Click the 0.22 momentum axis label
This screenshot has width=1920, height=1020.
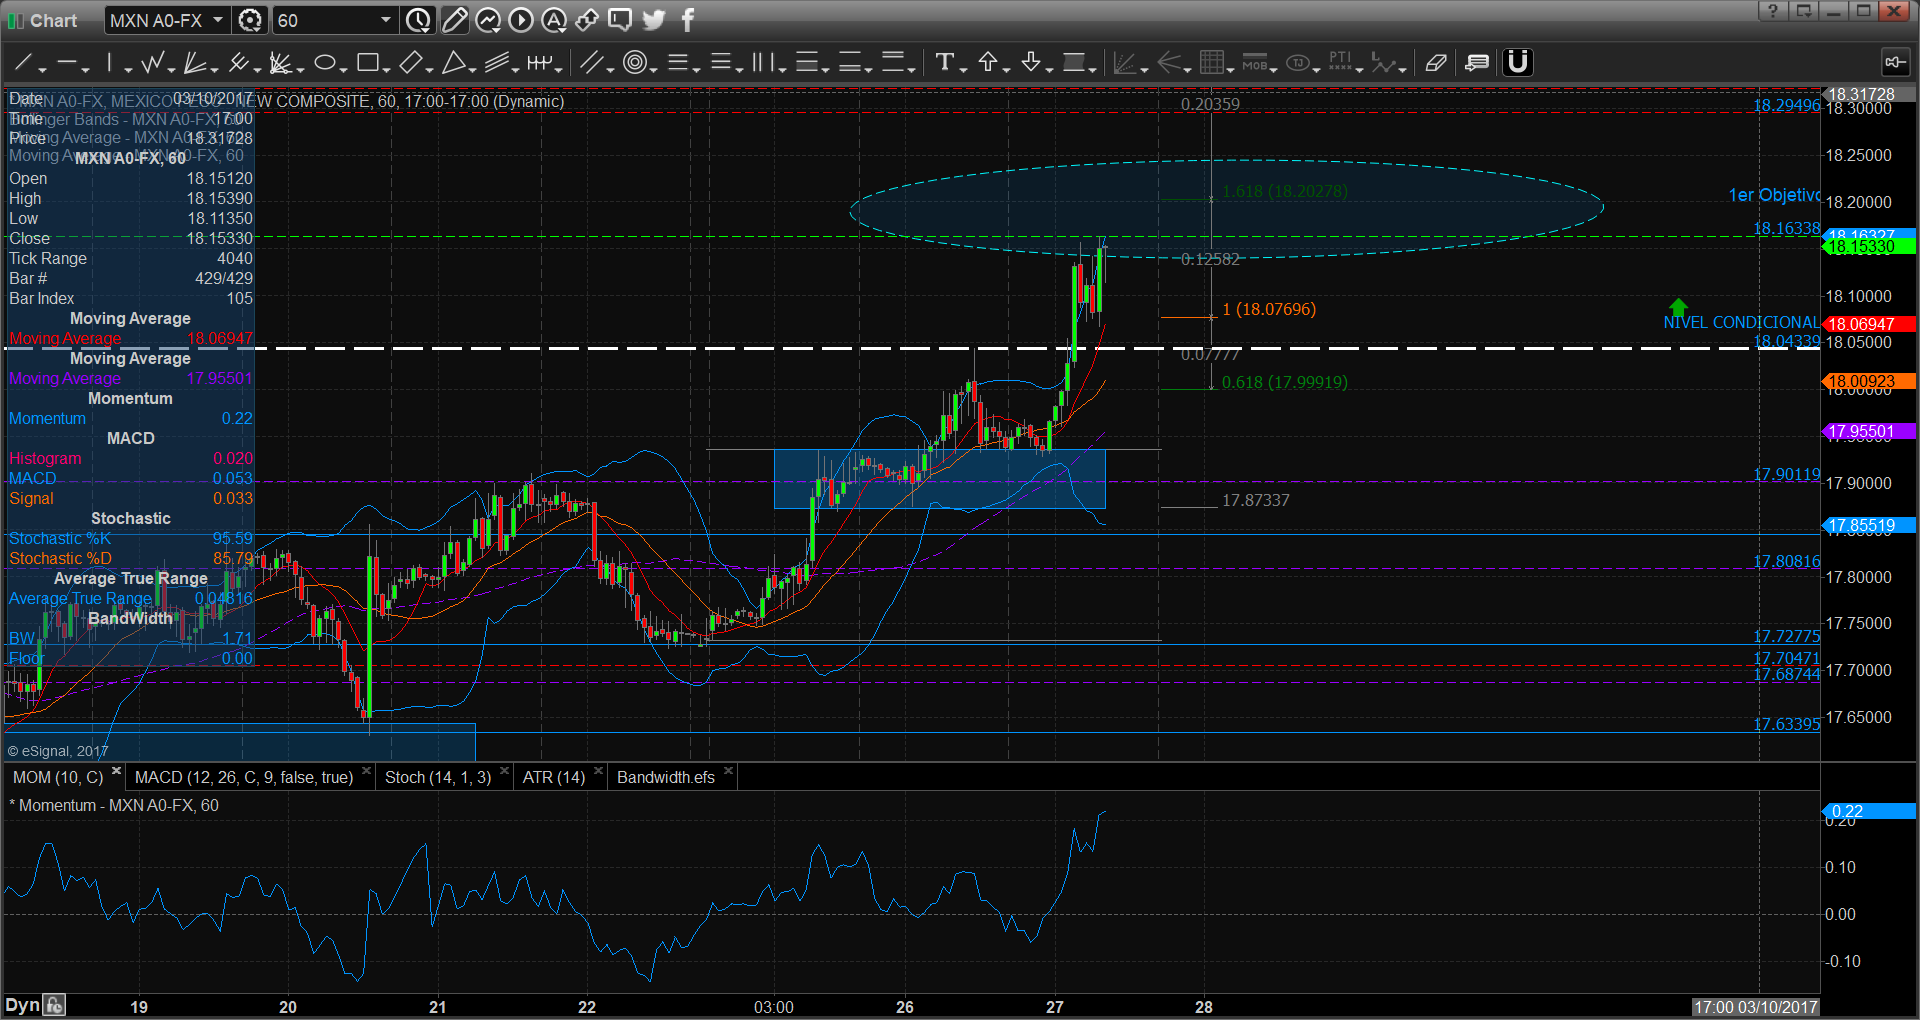(1868, 811)
